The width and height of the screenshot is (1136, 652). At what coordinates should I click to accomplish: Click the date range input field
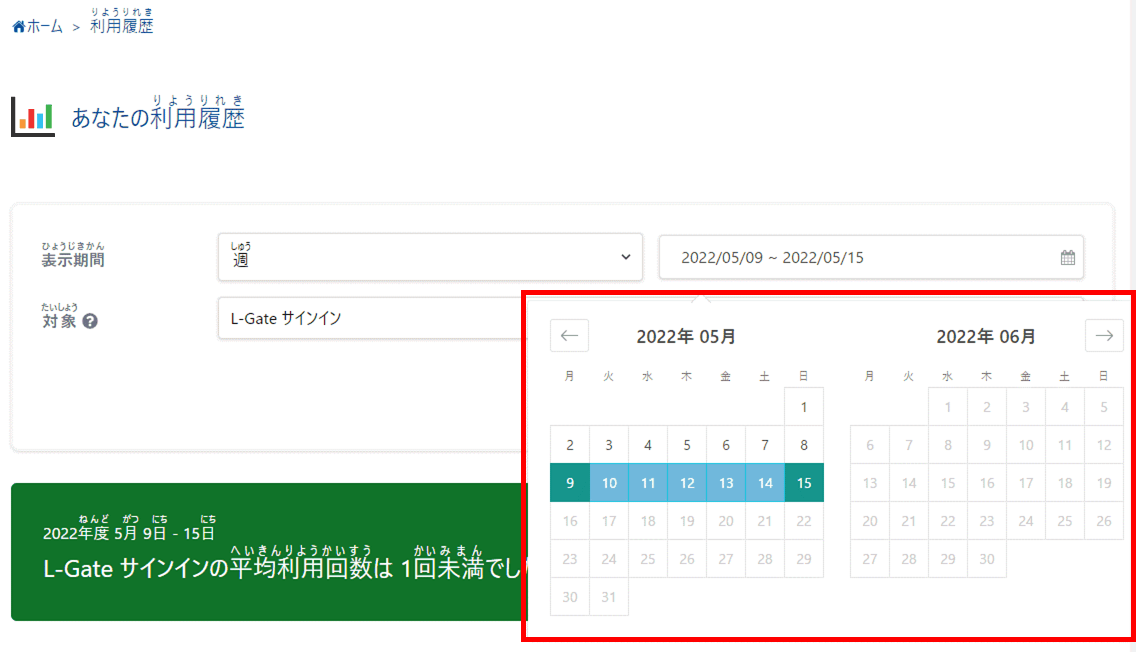871,257
